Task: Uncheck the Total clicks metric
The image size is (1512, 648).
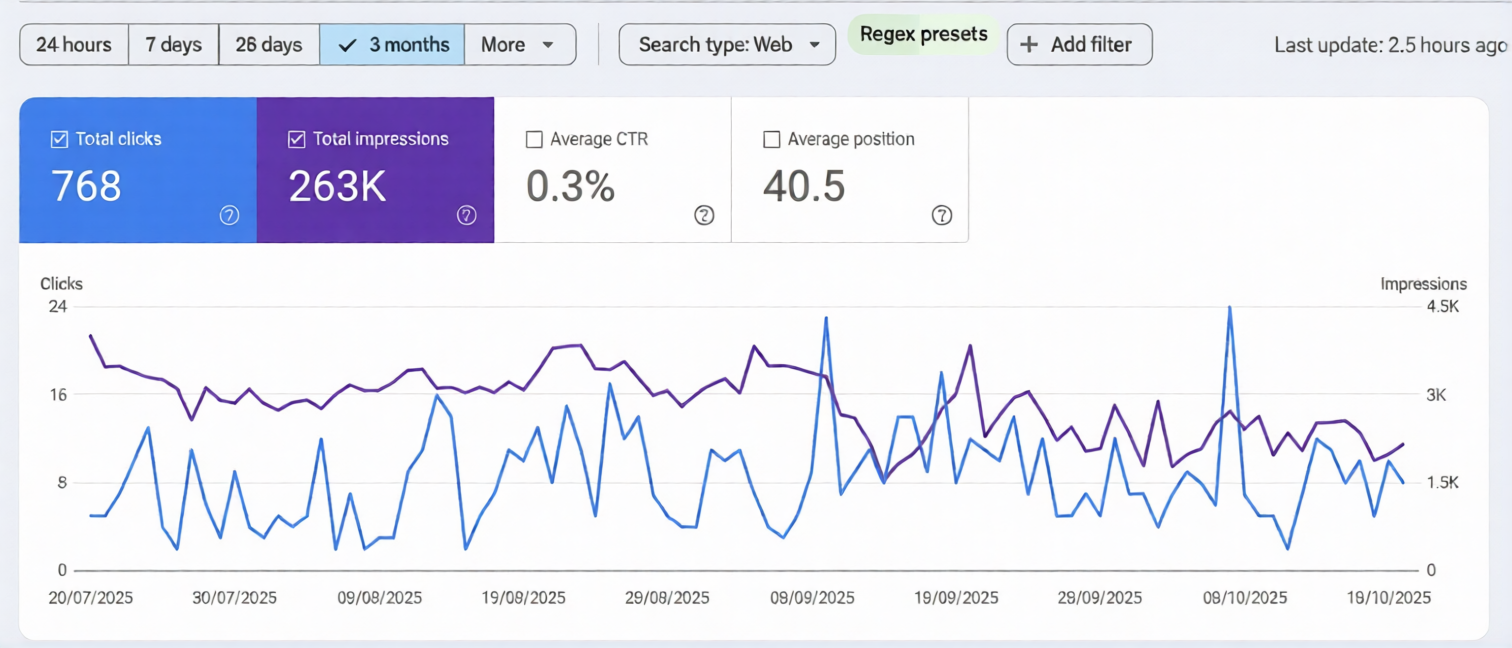Action: click(59, 139)
